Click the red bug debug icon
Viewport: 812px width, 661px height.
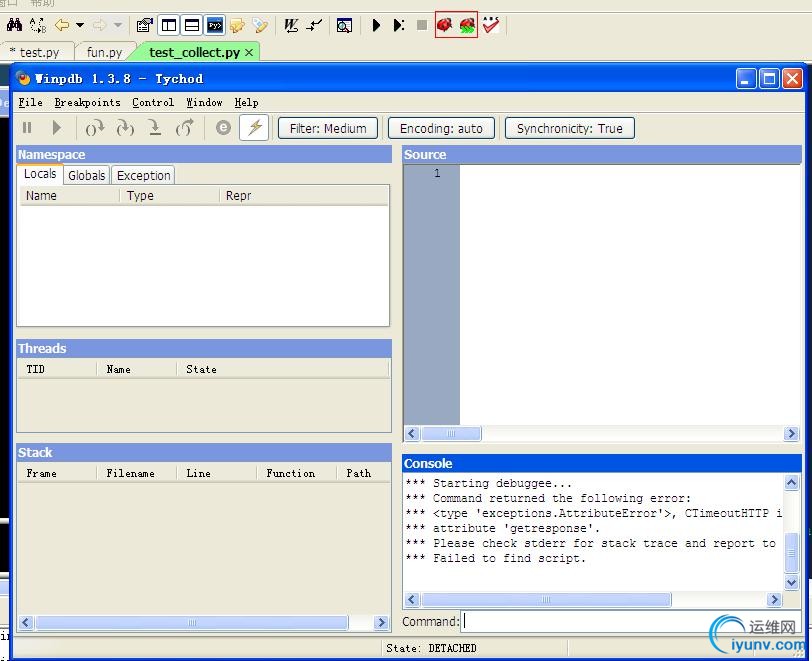(445, 25)
